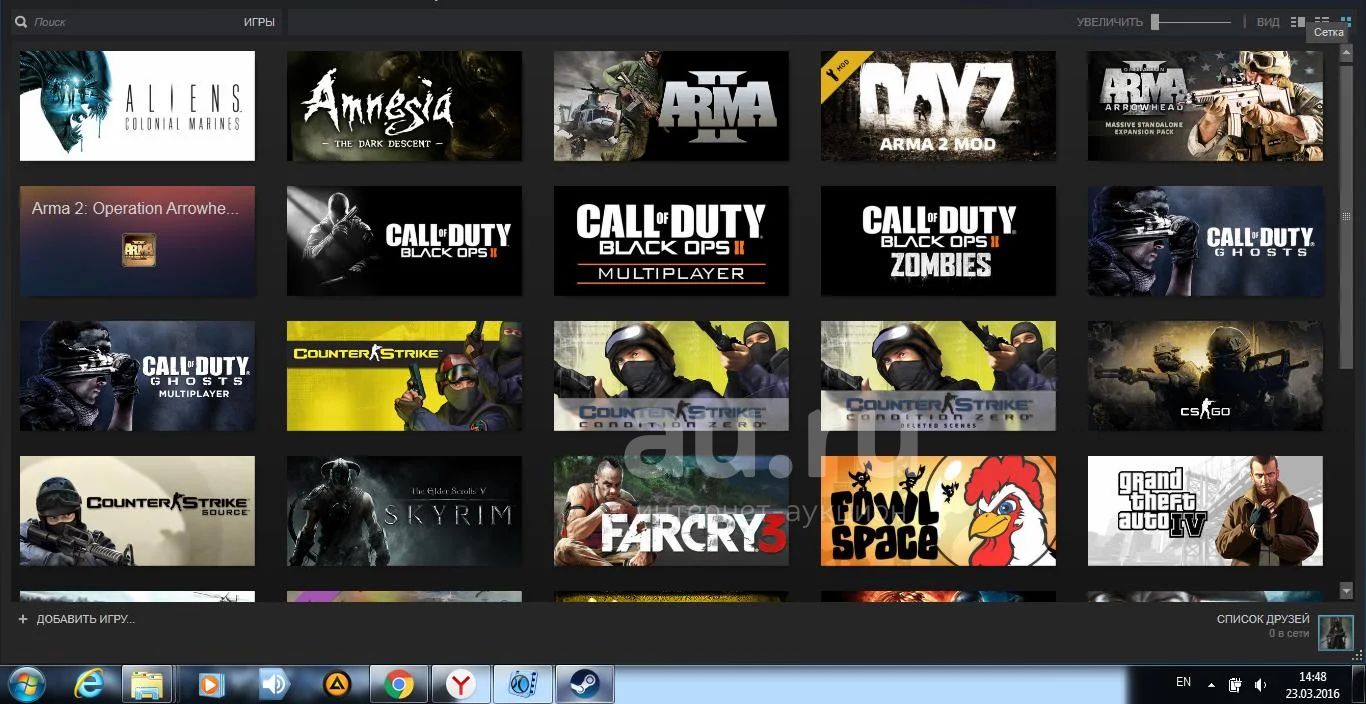Image resolution: width=1366 pixels, height=704 pixels.
Task: Open Windows Explorer from the taskbar
Action: pyautogui.click(x=147, y=685)
